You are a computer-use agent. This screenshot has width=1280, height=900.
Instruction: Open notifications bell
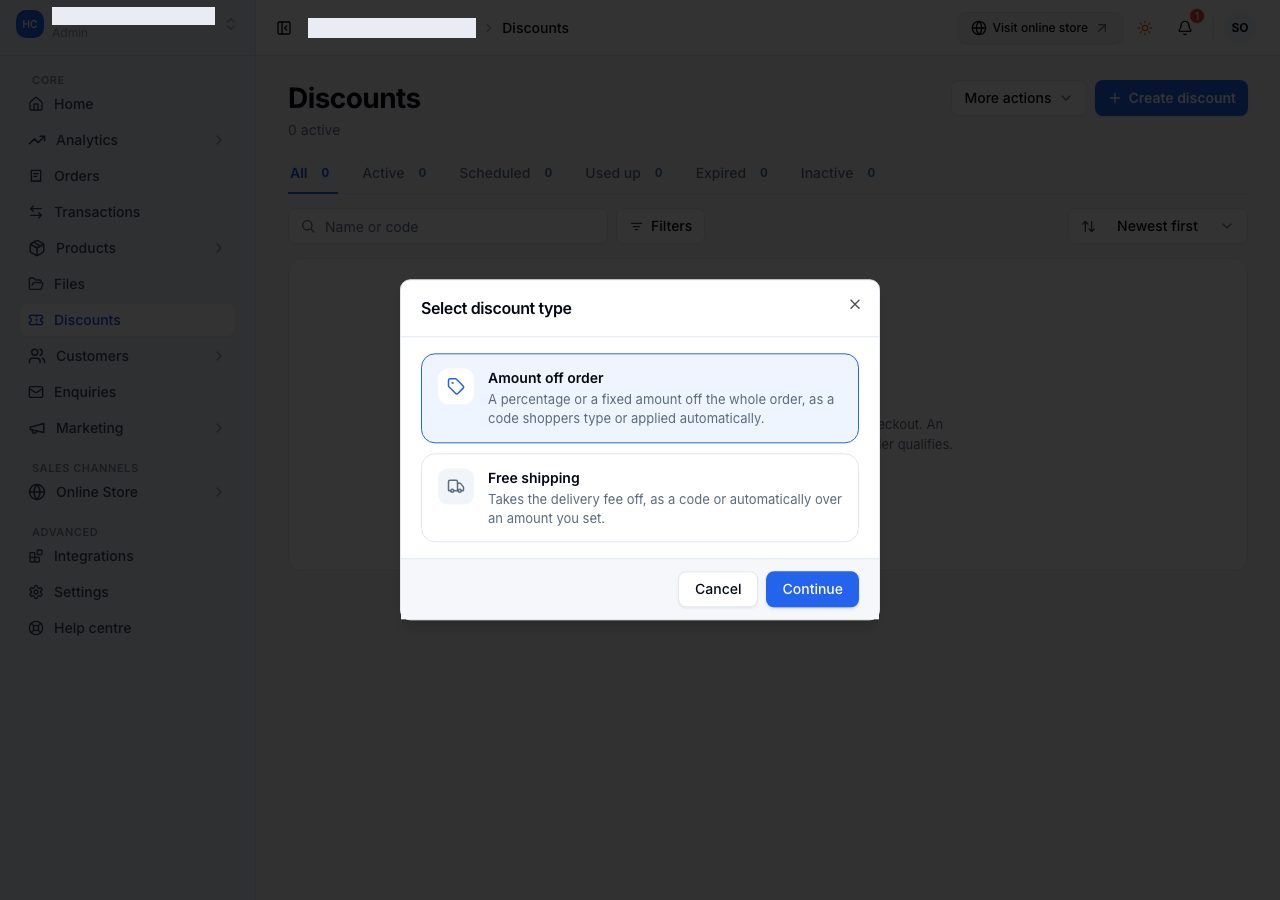point(1185,28)
